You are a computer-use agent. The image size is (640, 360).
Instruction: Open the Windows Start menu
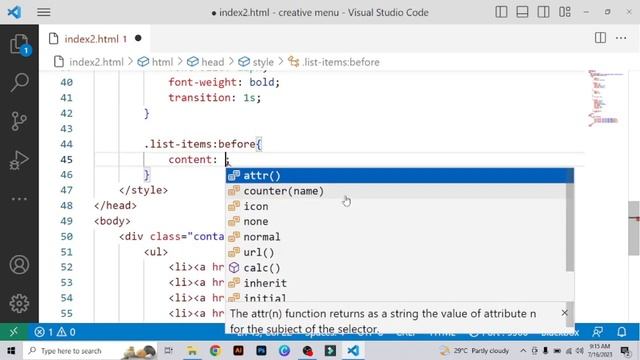(x=11, y=351)
